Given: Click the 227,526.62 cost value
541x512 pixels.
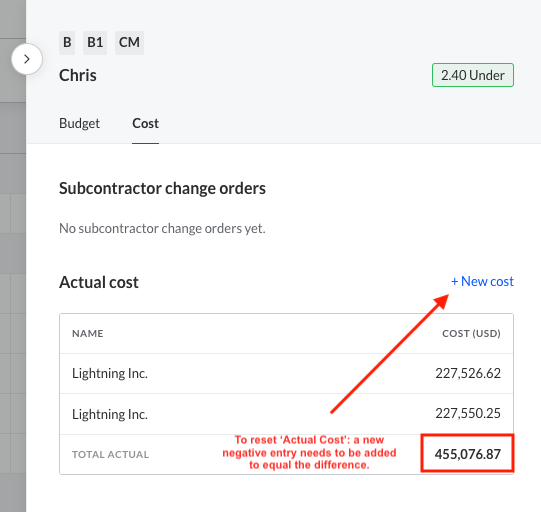Looking at the screenshot, I should coord(468,373).
